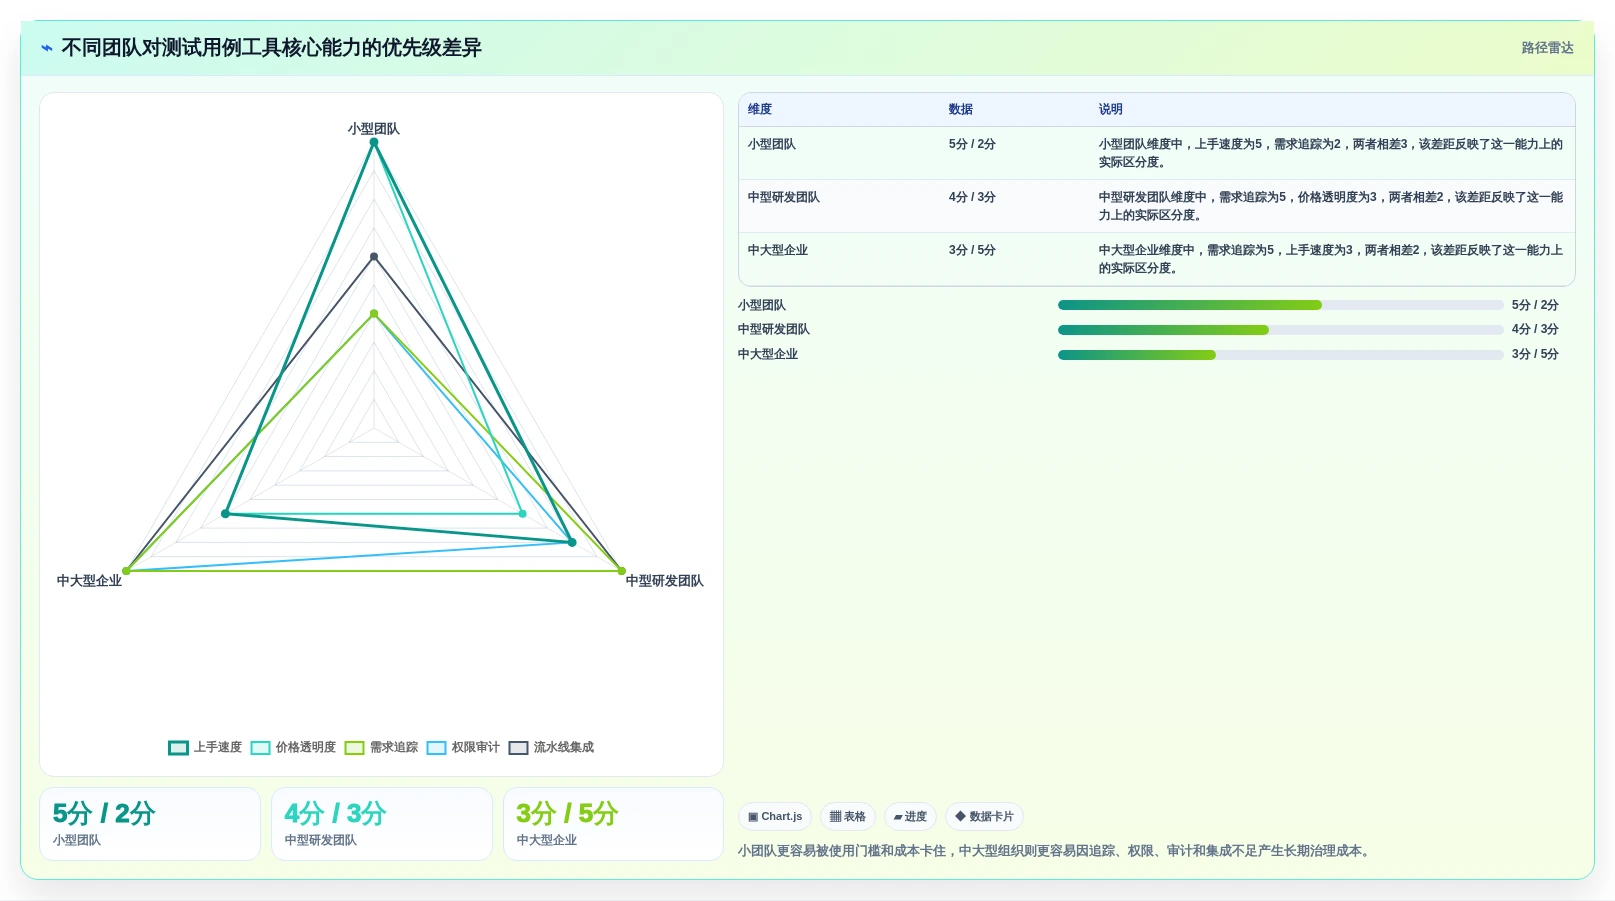Click the 表格 tag chip

pos(848,817)
